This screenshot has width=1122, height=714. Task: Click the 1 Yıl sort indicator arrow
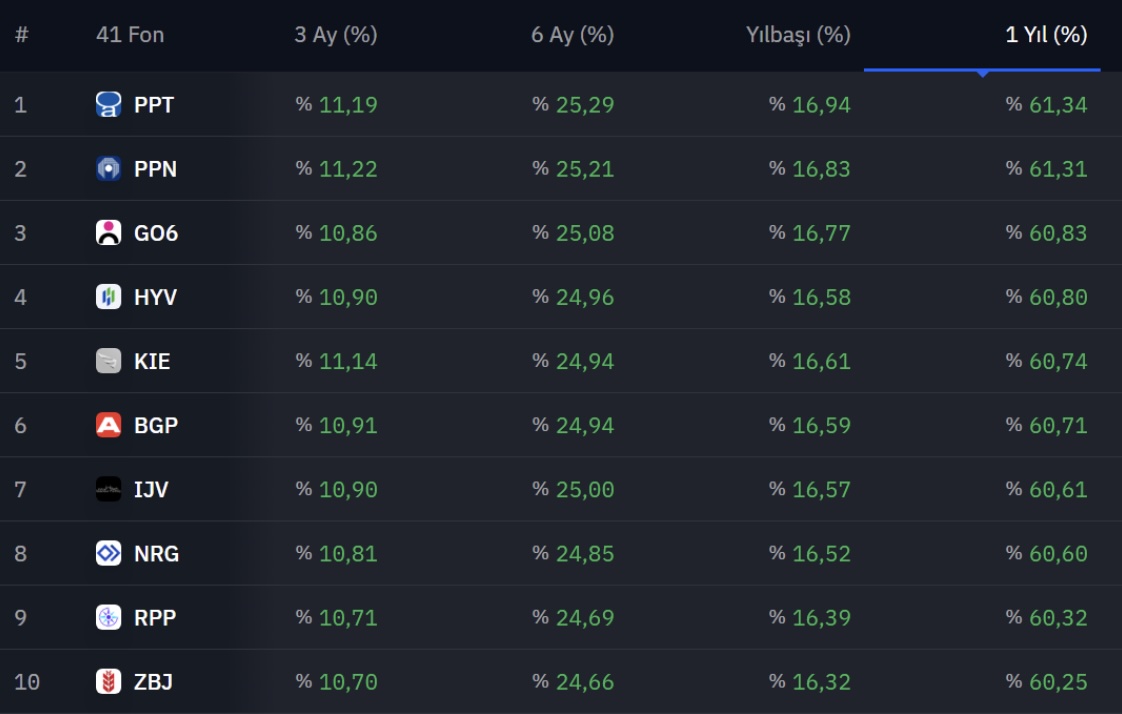tap(982, 73)
